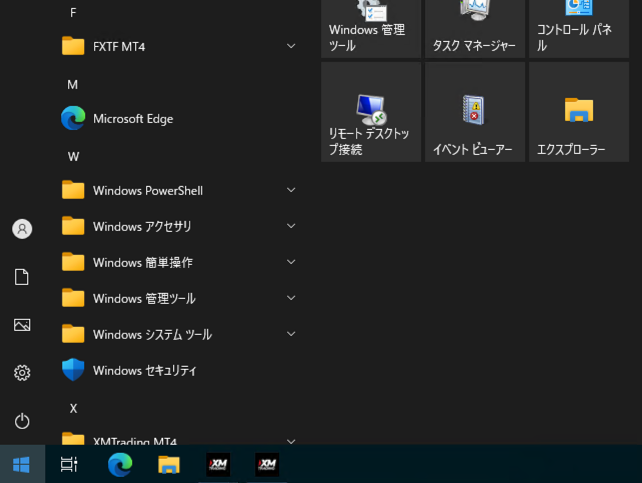Click the letter F section header
The image size is (642, 483).
(x=73, y=13)
